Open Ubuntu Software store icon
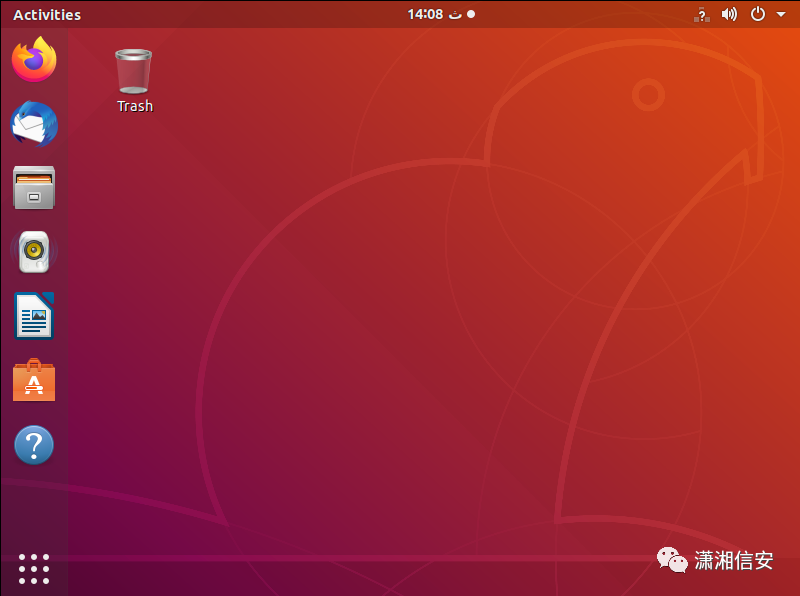800x596 pixels. coord(34,380)
